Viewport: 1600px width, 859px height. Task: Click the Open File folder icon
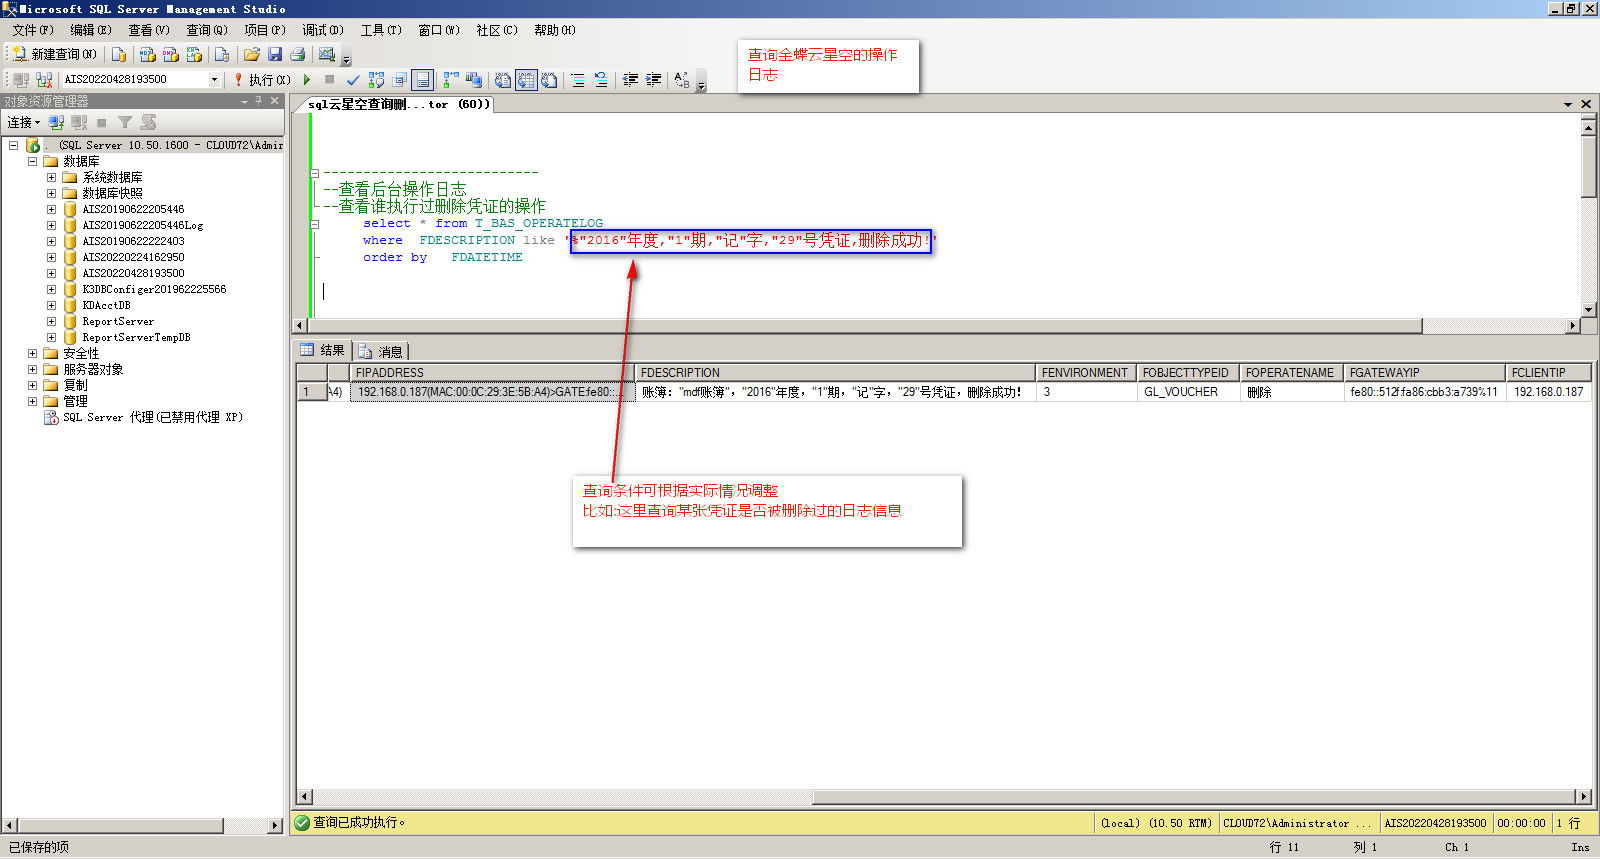coord(252,54)
